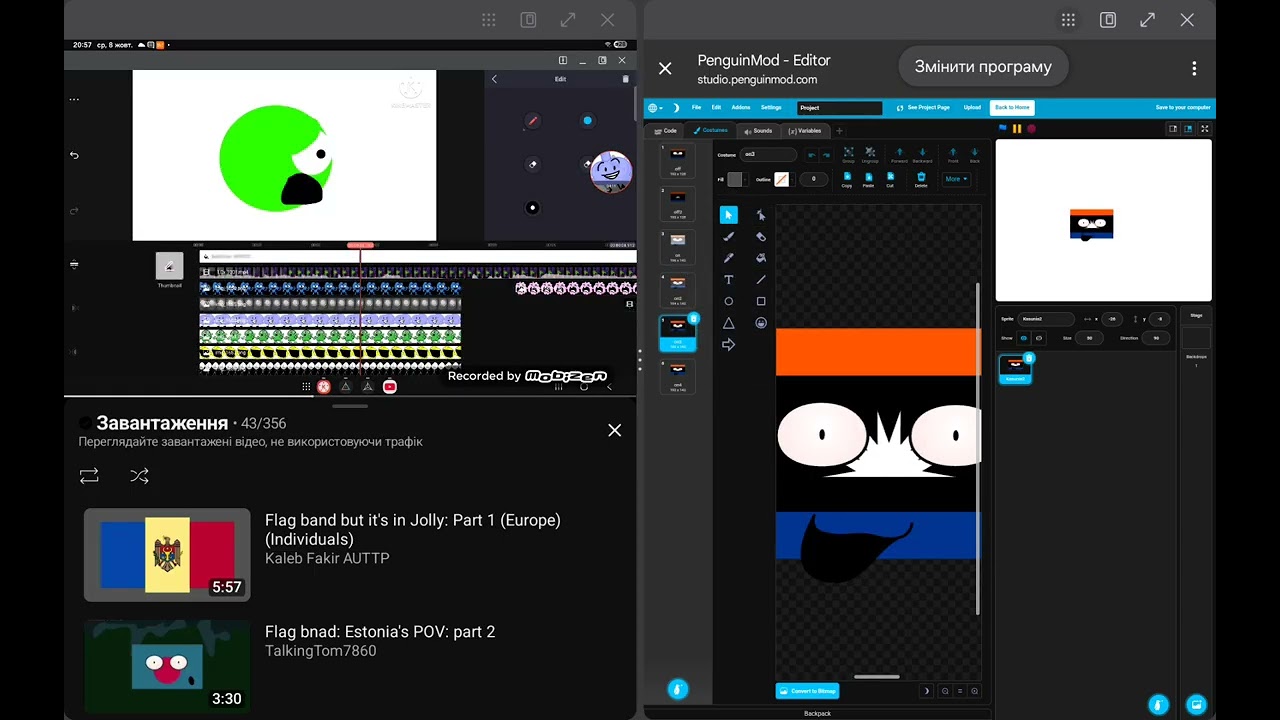Click the Copy icon in costume toolbar
Viewport: 1280px width, 720px height.
(847, 179)
